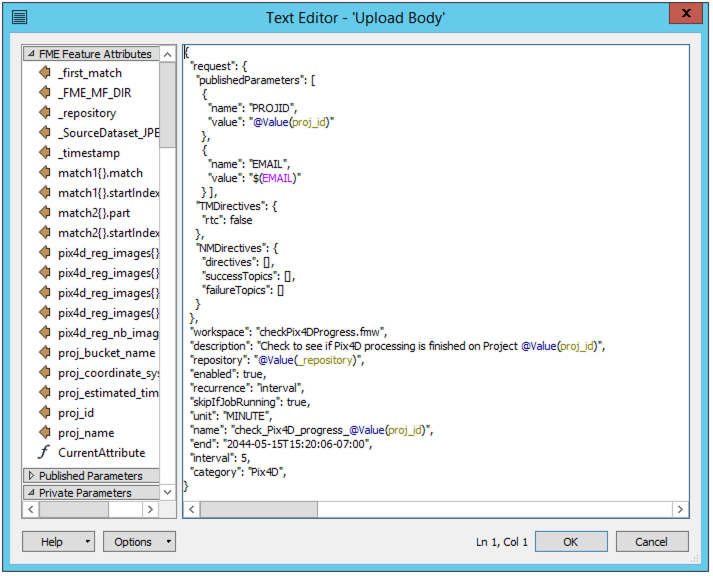The width and height of the screenshot is (713, 576).
Task: Click the icon beside proj_bucket_name
Action: [44, 353]
